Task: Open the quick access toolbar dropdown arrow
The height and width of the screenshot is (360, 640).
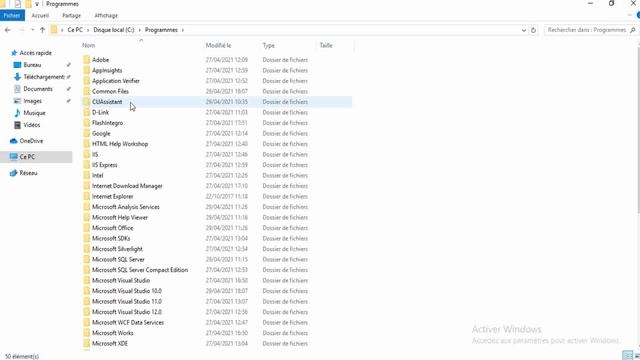Action: (37, 4)
